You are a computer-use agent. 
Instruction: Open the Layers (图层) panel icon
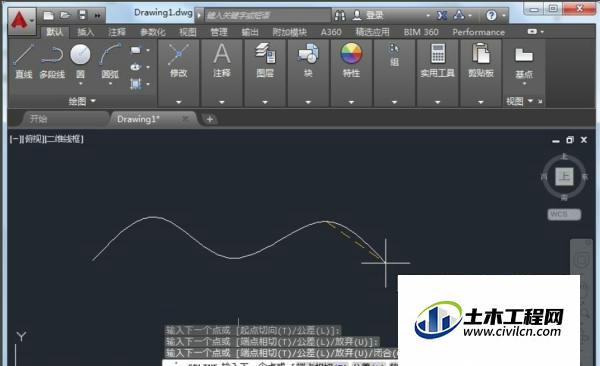click(x=265, y=54)
